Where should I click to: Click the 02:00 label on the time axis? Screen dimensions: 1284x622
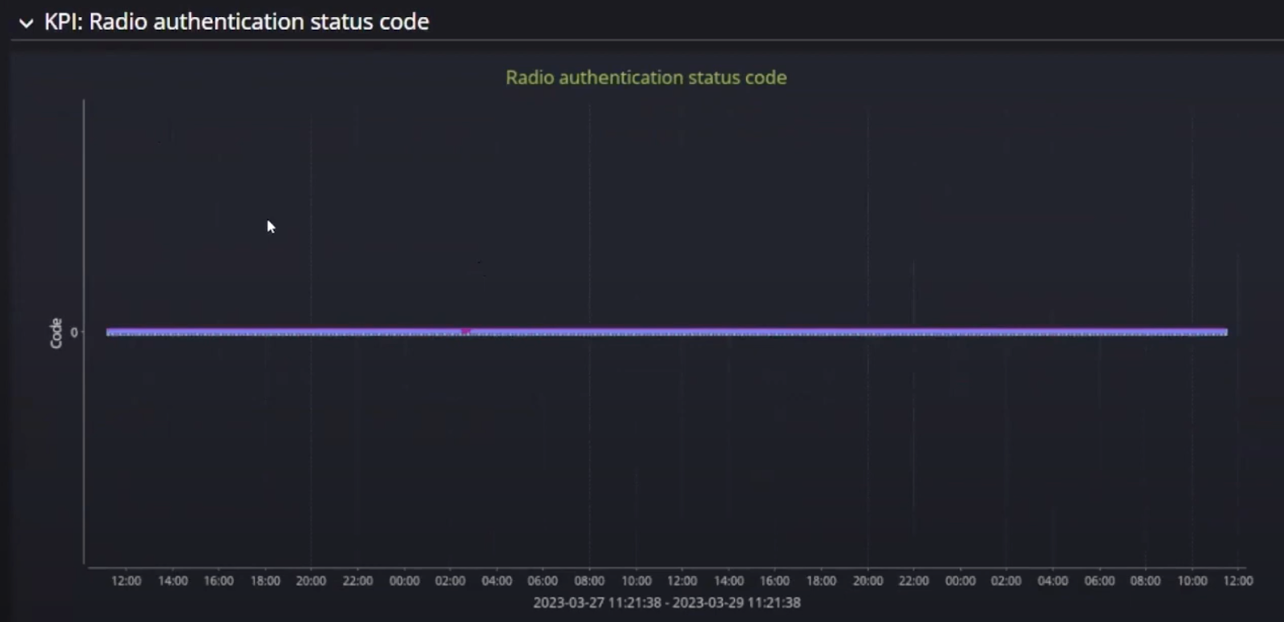(x=450, y=580)
